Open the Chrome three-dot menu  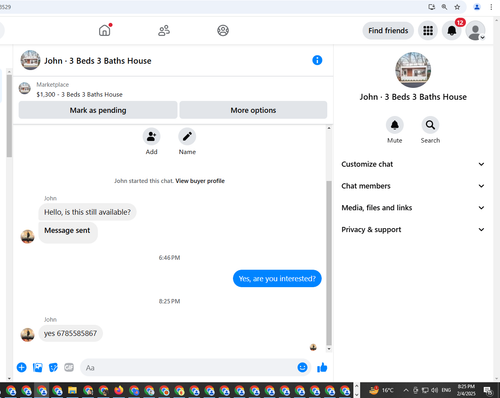[x=491, y=7]
